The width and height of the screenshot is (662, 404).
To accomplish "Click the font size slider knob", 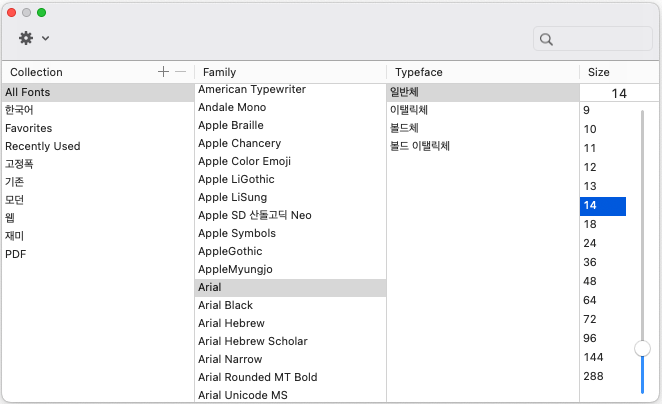I will (x=642, y=348).
